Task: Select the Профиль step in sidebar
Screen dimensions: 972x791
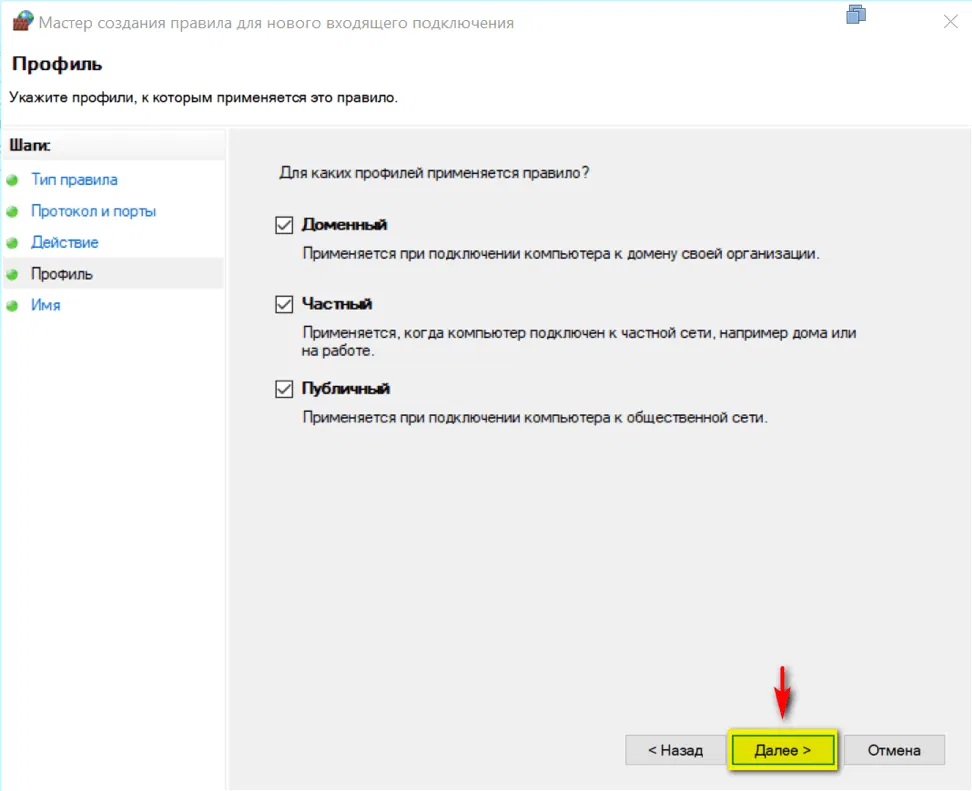Action: (62, 273)
